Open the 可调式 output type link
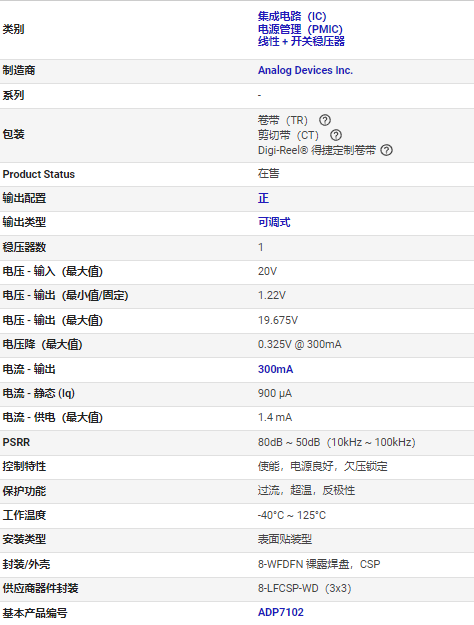Image resolution: width=474 pixels, height=625 pixels. point(274,222)
